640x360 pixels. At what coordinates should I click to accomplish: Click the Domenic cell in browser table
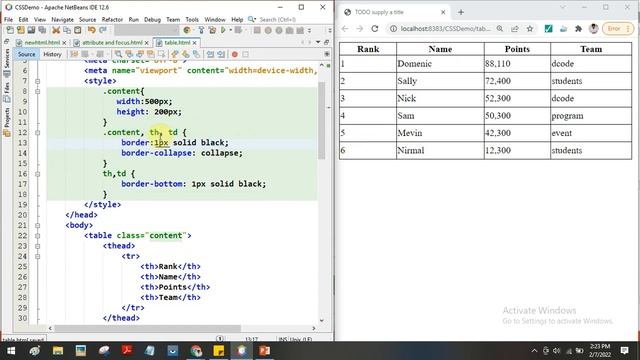coord(440,64)
